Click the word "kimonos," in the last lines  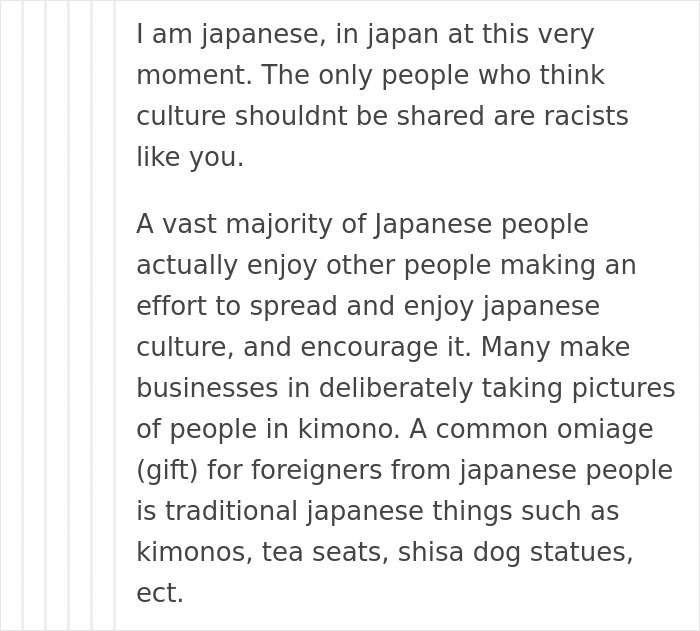[194, 553]
